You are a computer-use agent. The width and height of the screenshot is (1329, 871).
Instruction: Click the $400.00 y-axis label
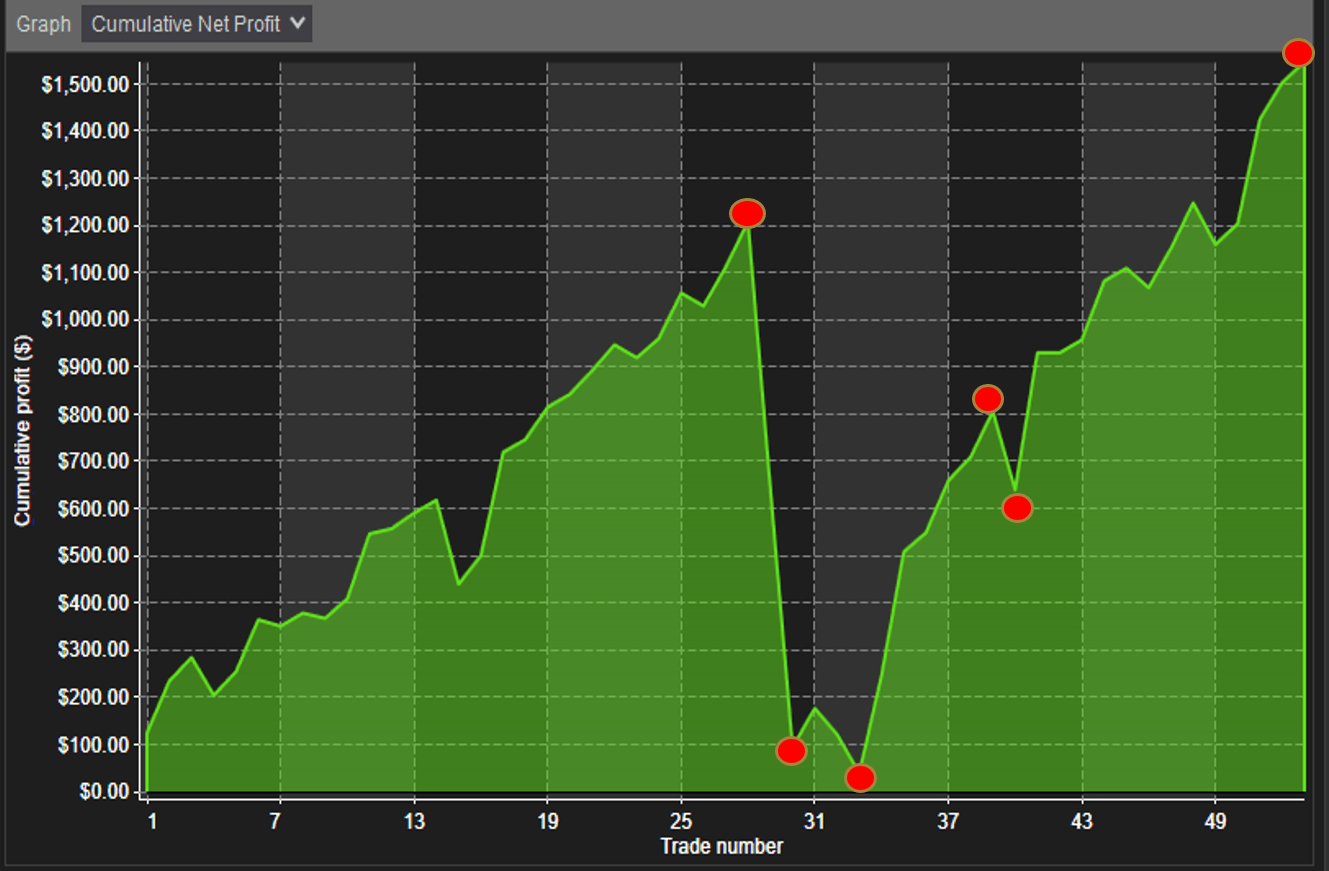pyautogui.click(x=93, y=604)
